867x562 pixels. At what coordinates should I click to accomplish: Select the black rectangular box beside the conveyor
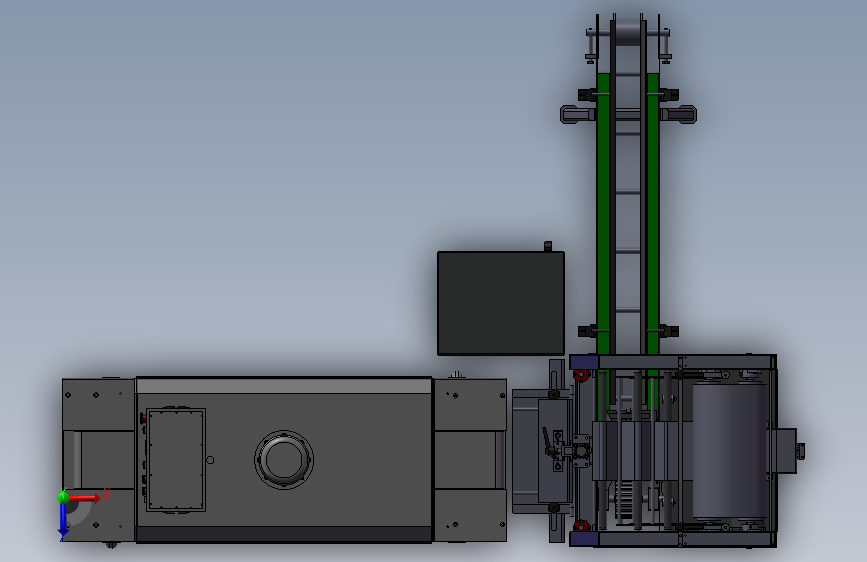[501, 303]
